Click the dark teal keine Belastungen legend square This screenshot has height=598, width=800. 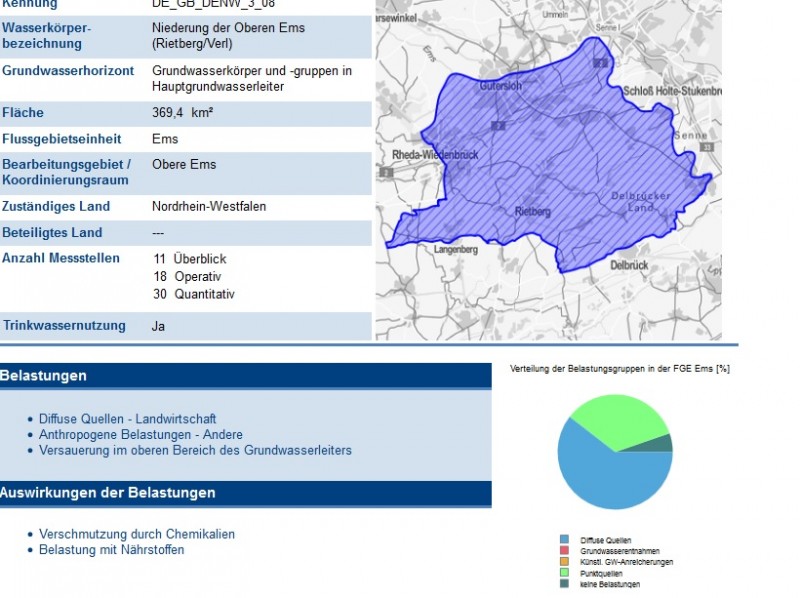tap(564, 584)
